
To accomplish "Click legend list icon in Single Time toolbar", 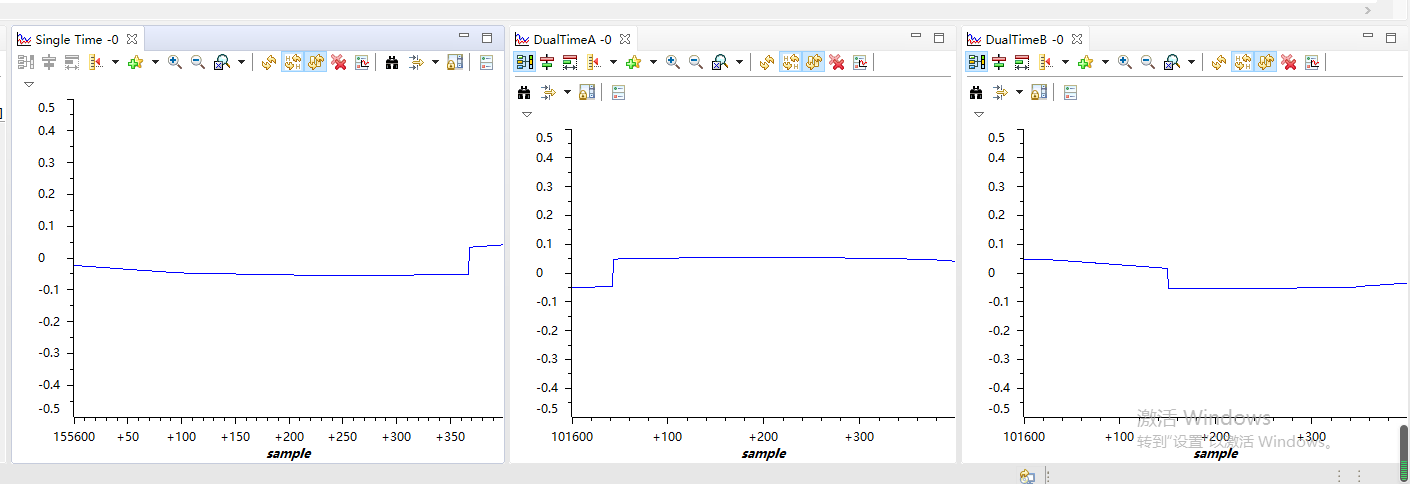I will (x=487, y=62).
